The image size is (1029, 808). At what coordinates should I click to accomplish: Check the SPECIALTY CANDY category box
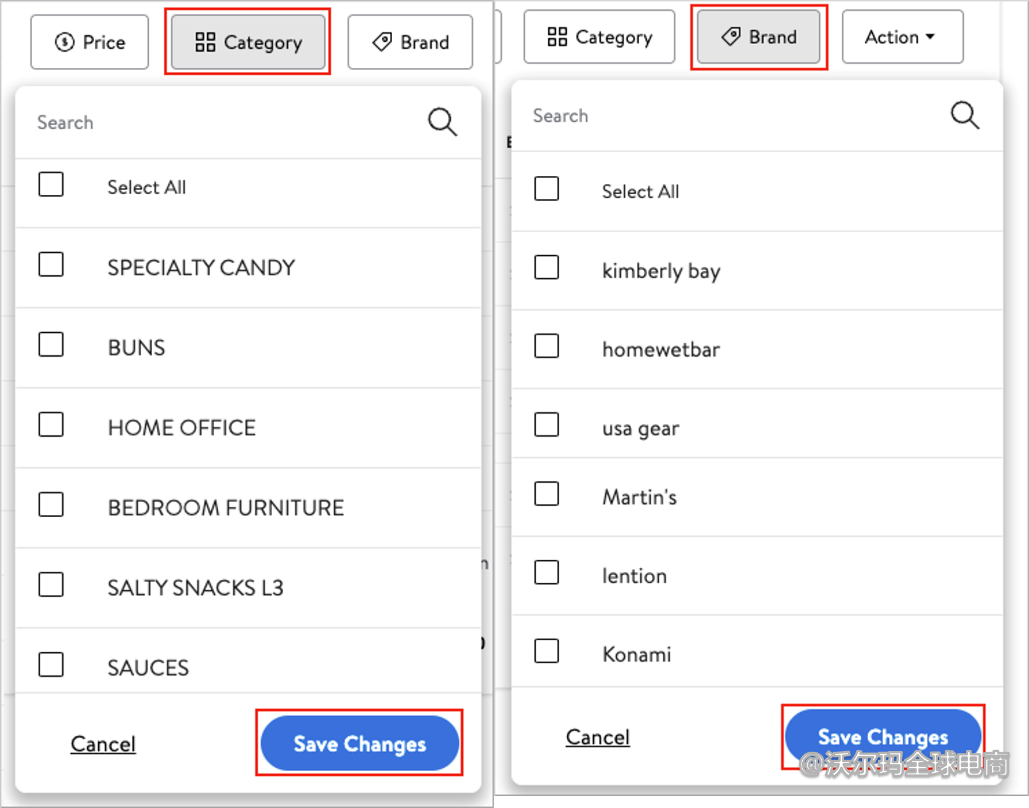pyautogui.click(x=51, y=265)
